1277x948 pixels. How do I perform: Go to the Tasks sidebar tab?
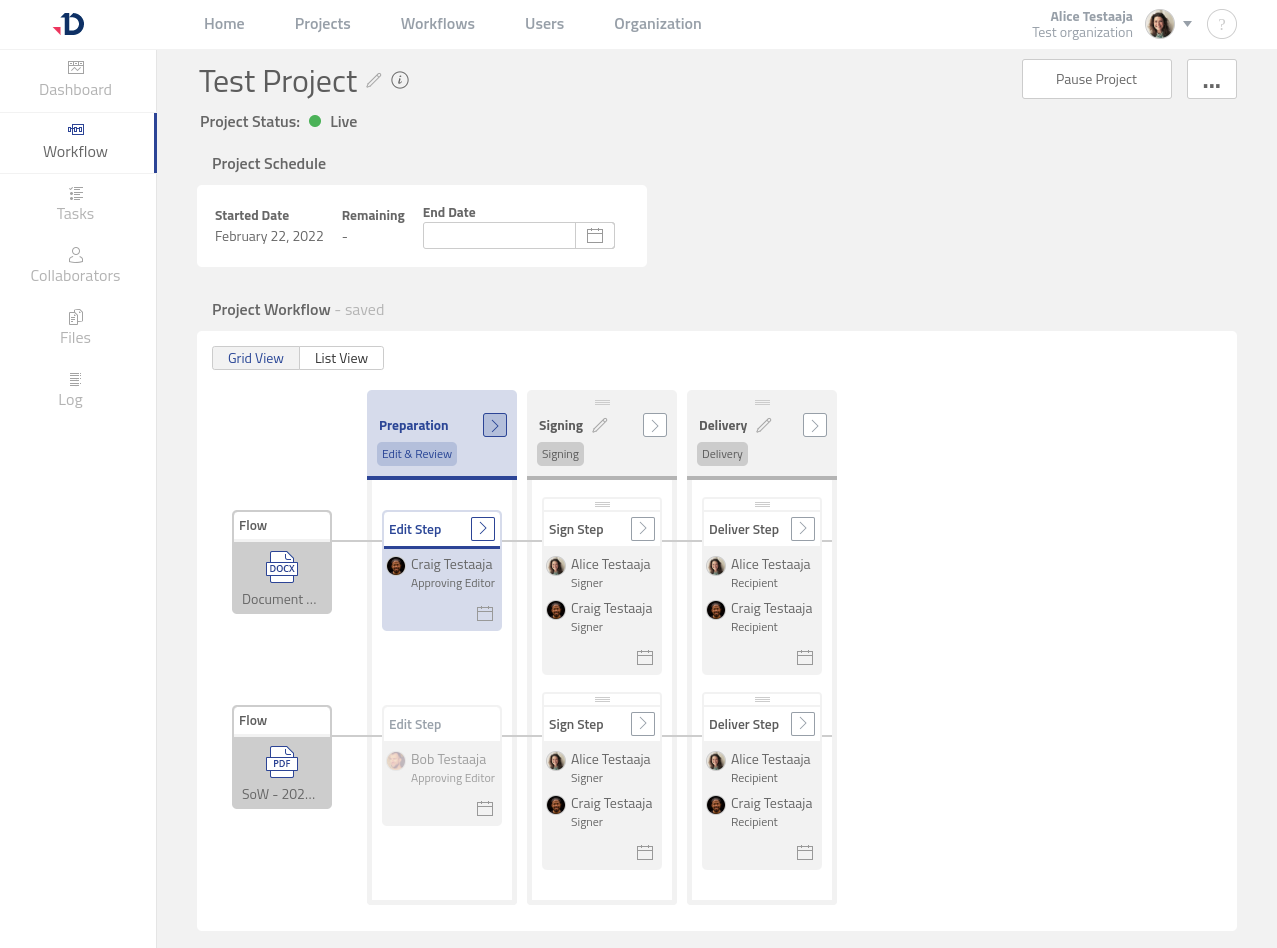pyautogui.click(x=76, y=203)
